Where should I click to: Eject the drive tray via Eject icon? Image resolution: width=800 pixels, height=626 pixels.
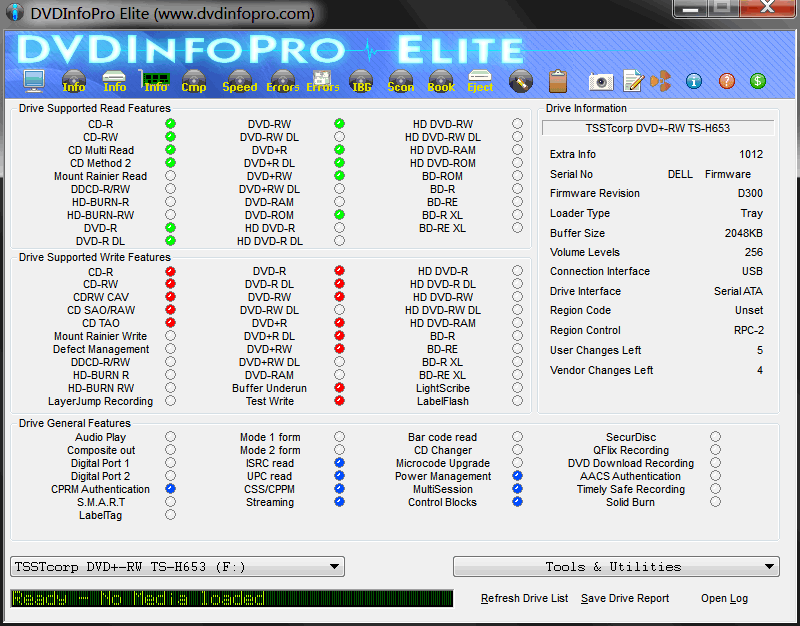pyautogui.click(x=480, y=82)
